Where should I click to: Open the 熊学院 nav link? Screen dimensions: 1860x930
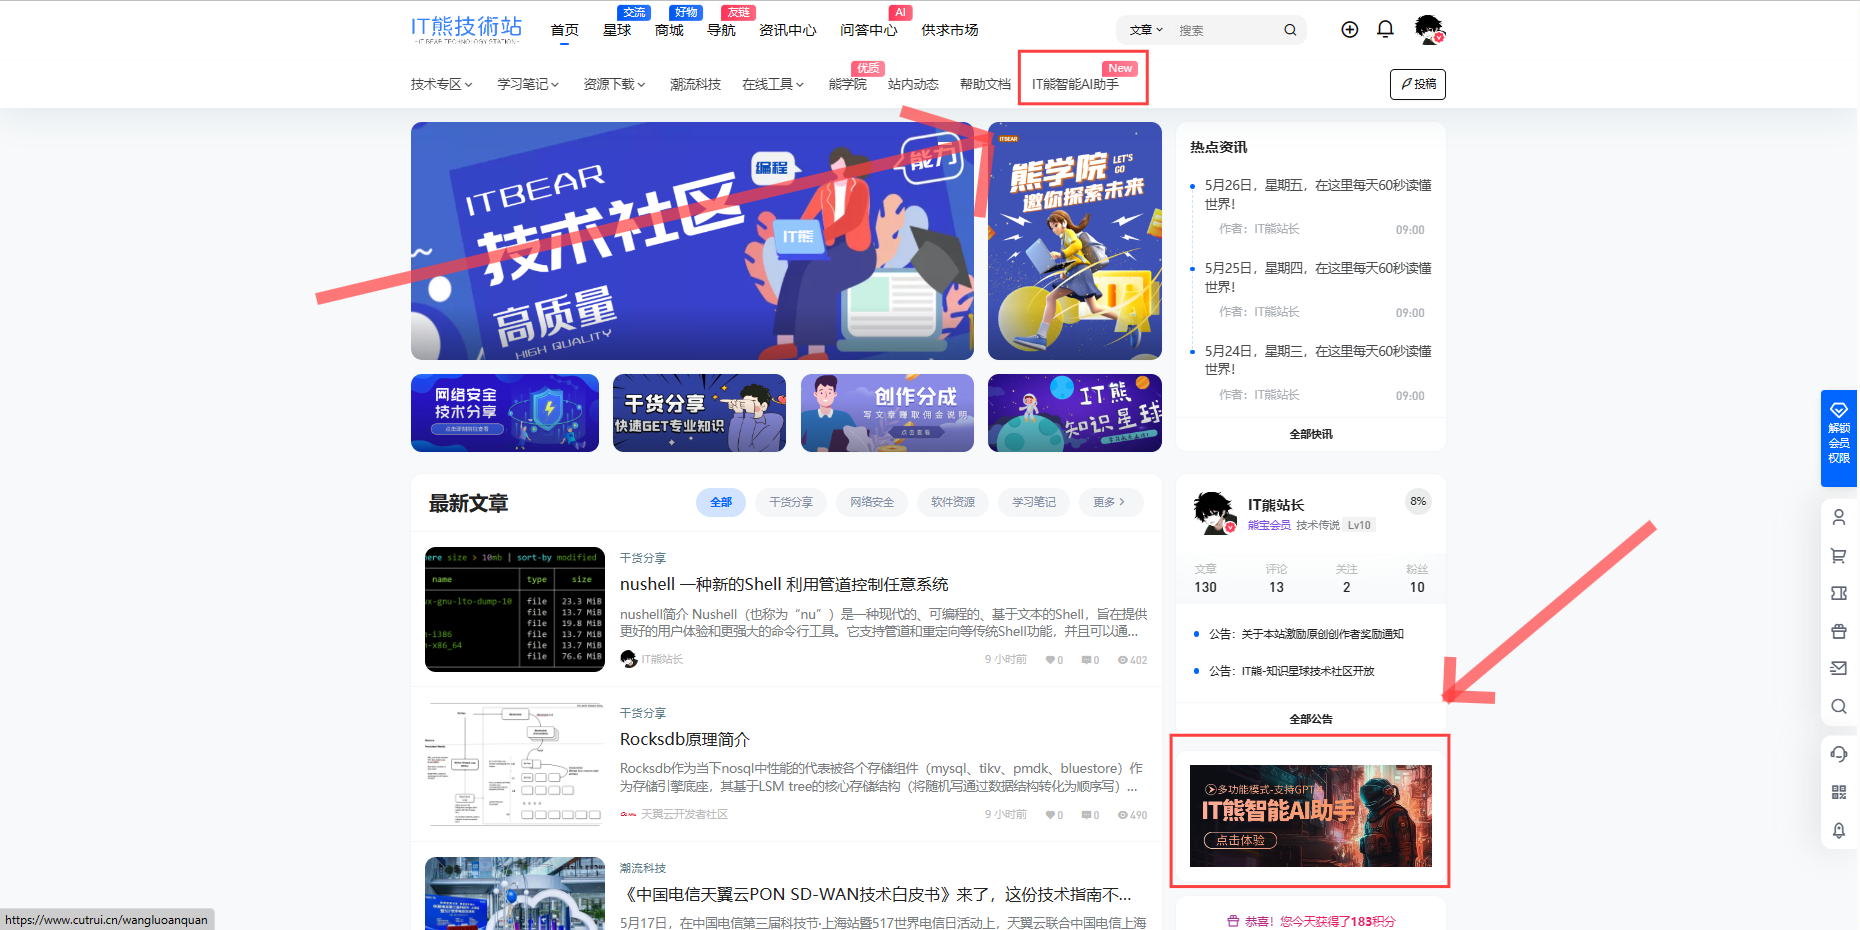tap(847, 84)
